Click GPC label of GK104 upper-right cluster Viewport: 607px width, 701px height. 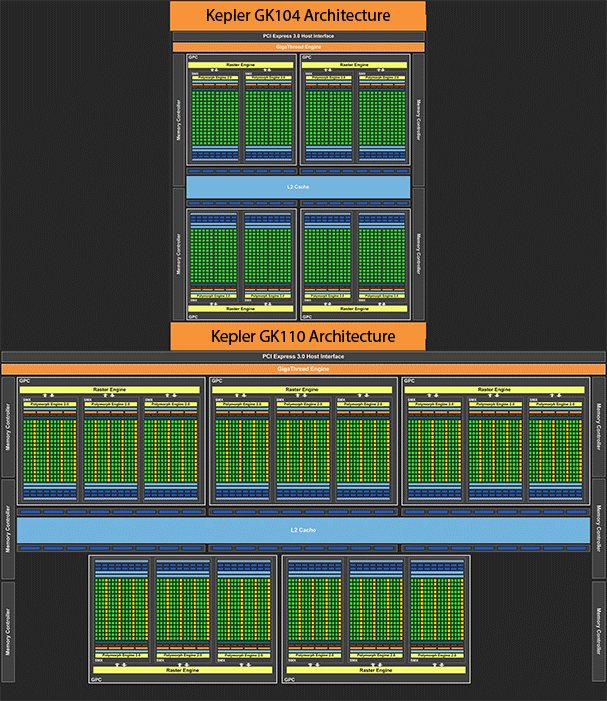coord(307,57)
